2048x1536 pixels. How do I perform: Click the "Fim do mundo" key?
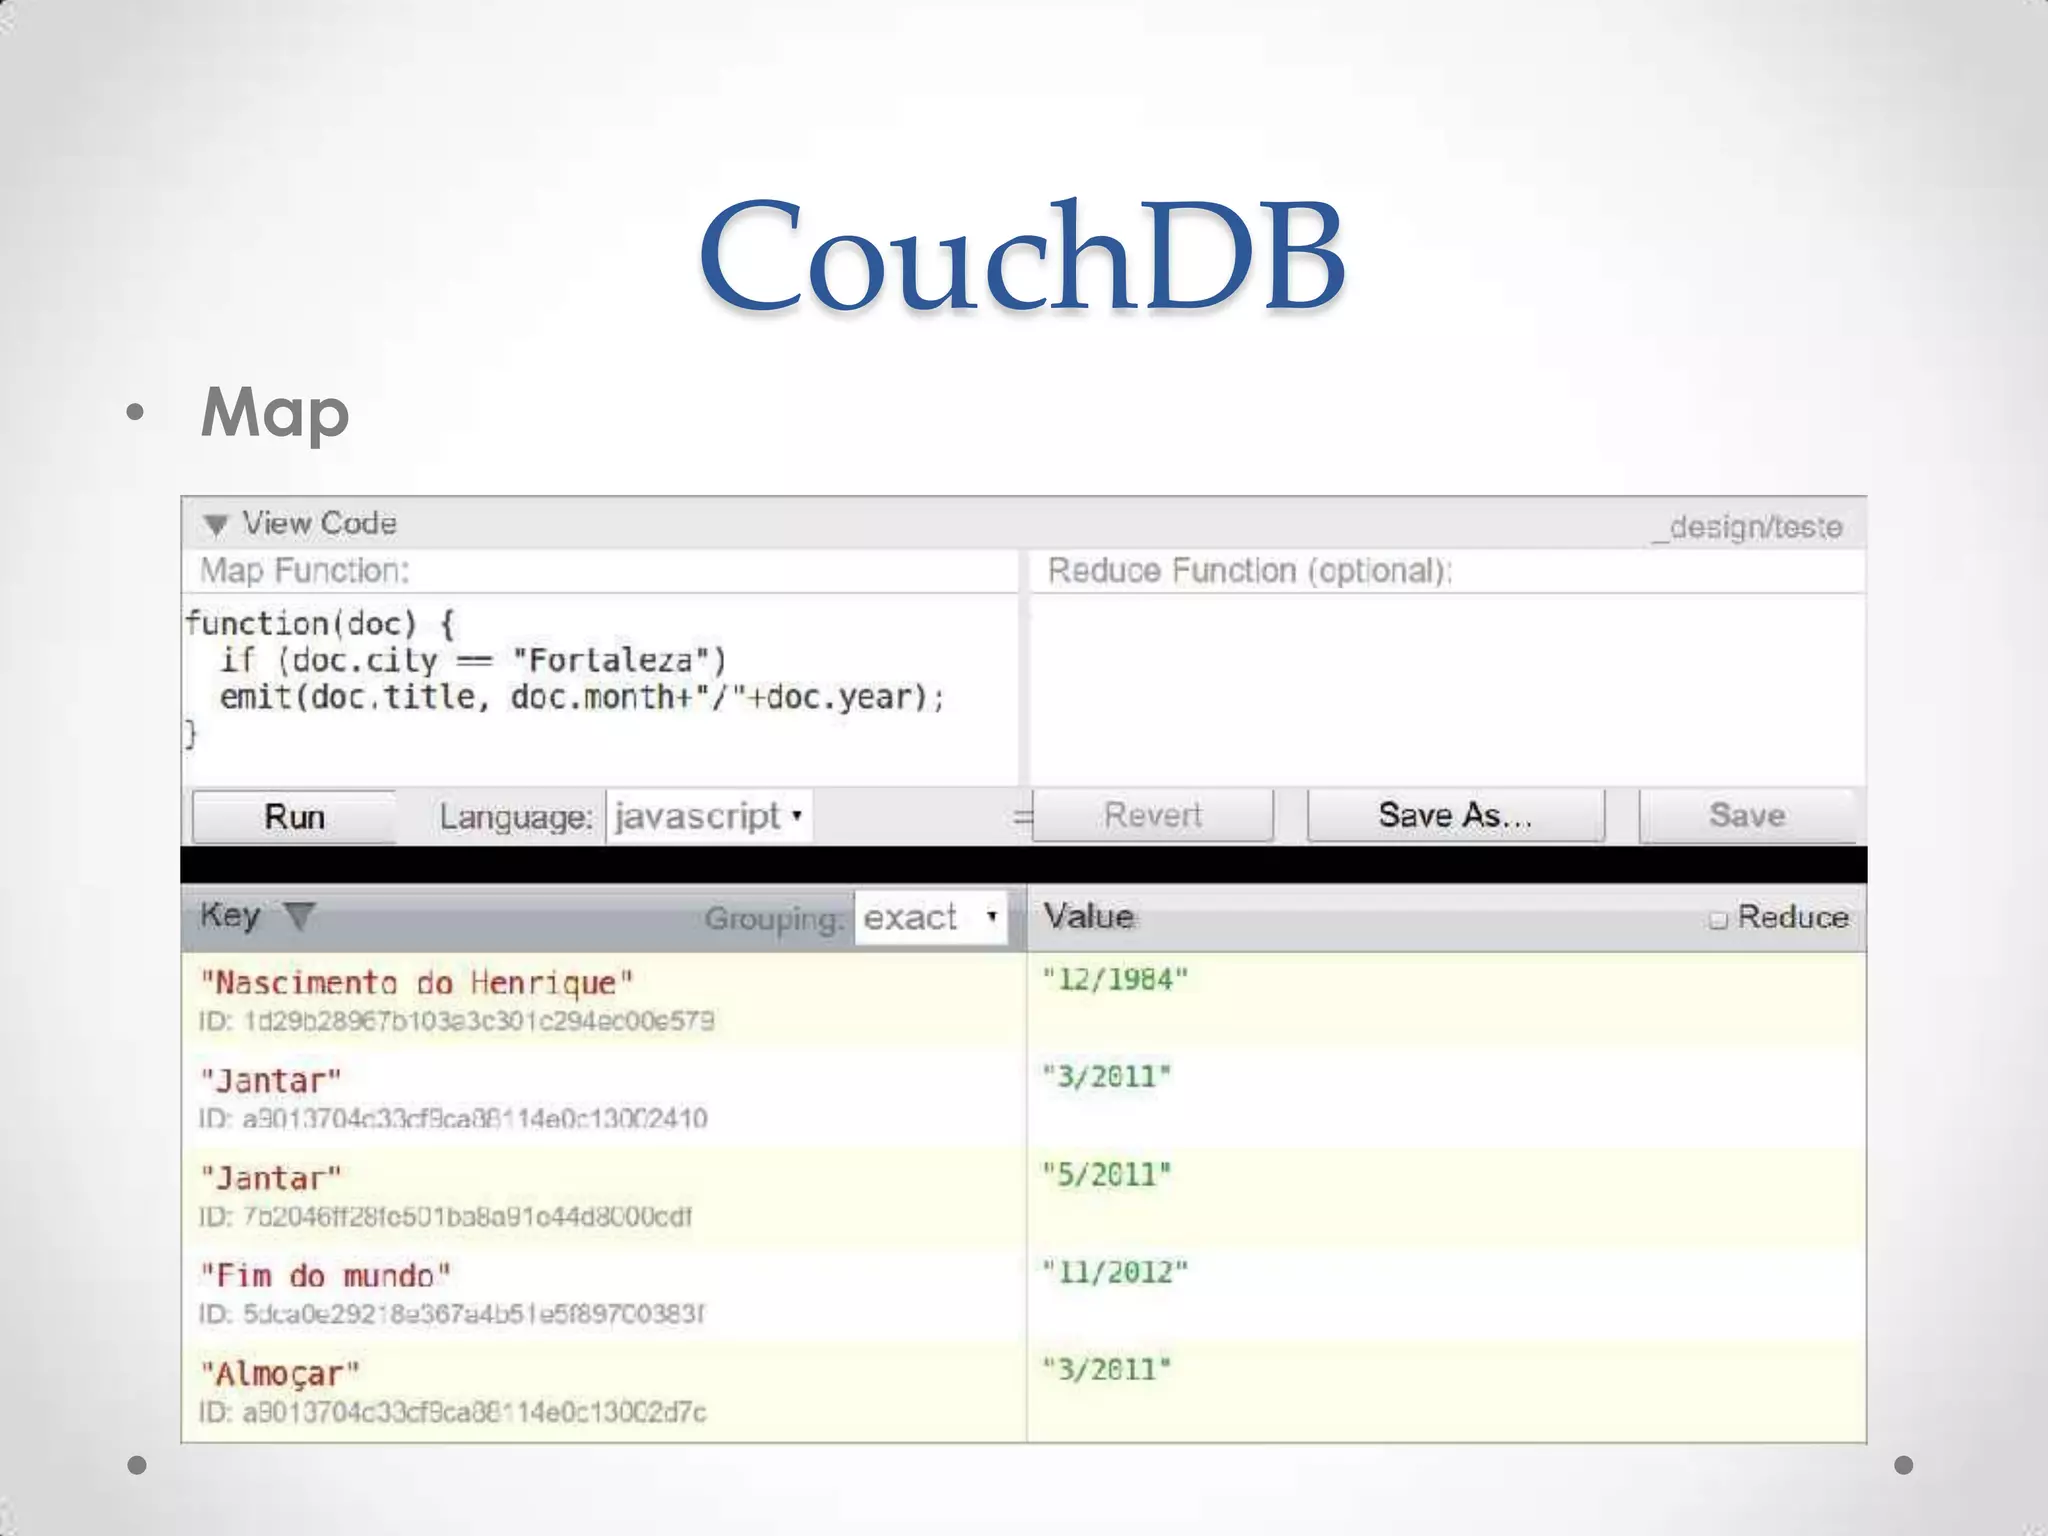pos(326,1276)
